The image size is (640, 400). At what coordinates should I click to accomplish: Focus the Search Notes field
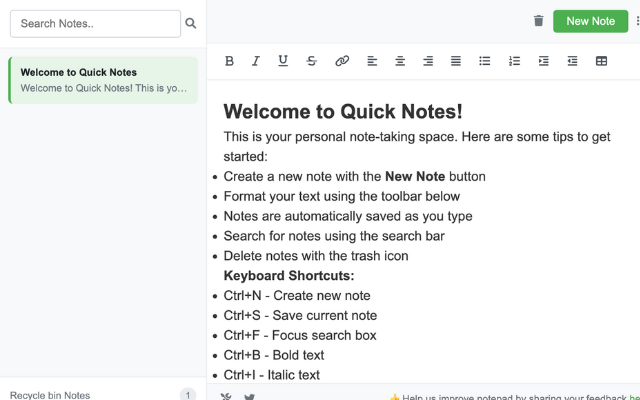pos(96,24)
